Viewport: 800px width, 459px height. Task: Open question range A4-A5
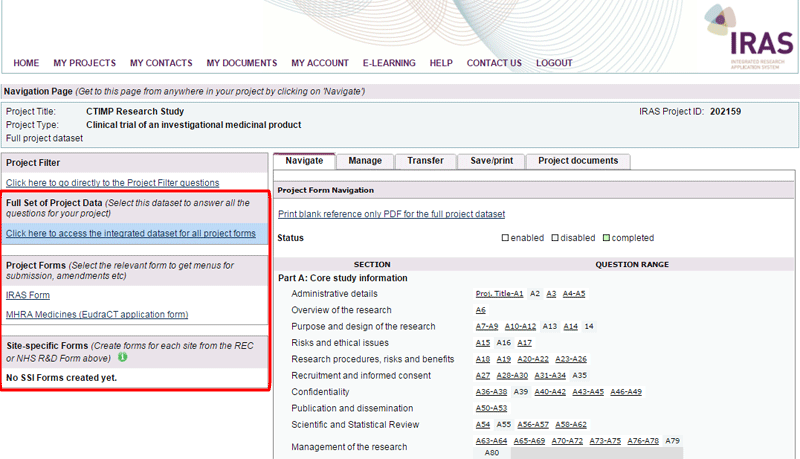574,294
